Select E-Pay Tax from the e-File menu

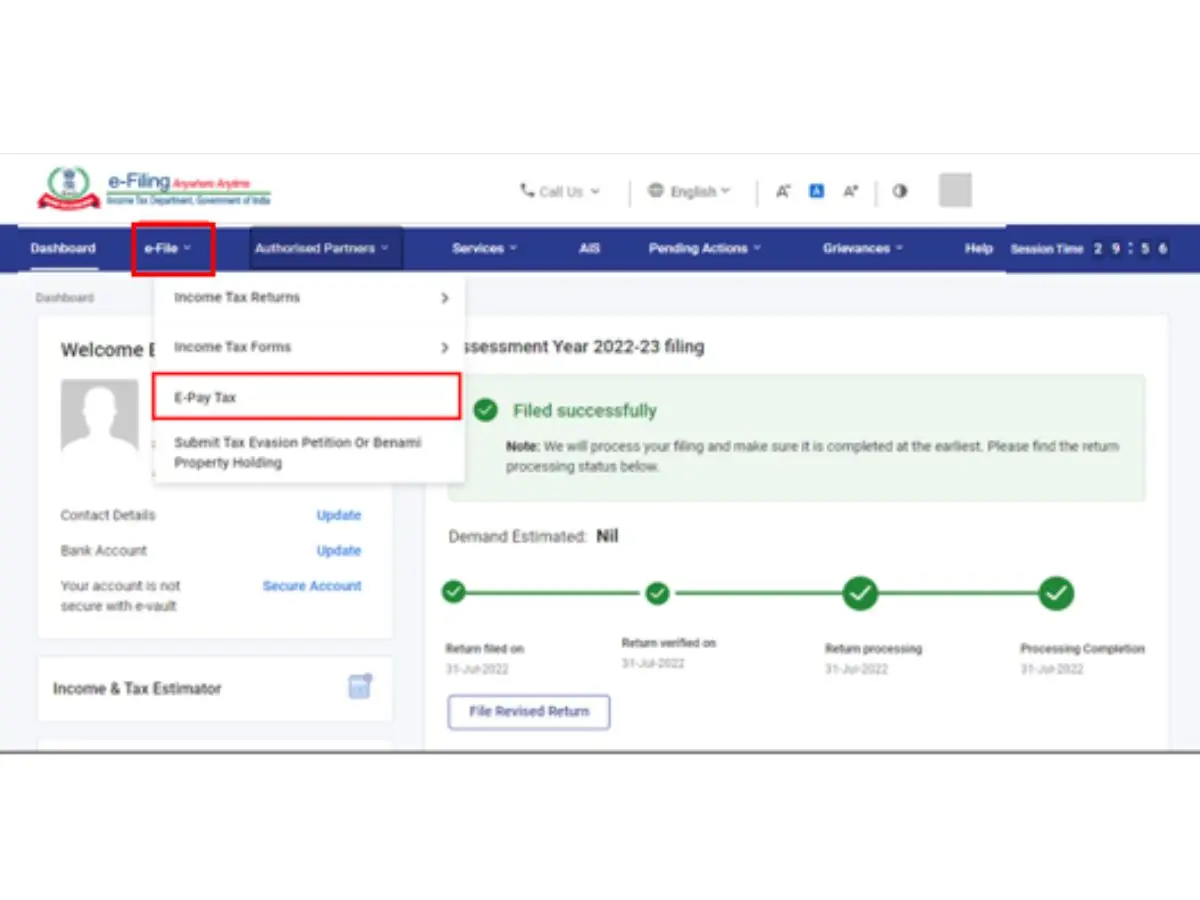point(204,396)
